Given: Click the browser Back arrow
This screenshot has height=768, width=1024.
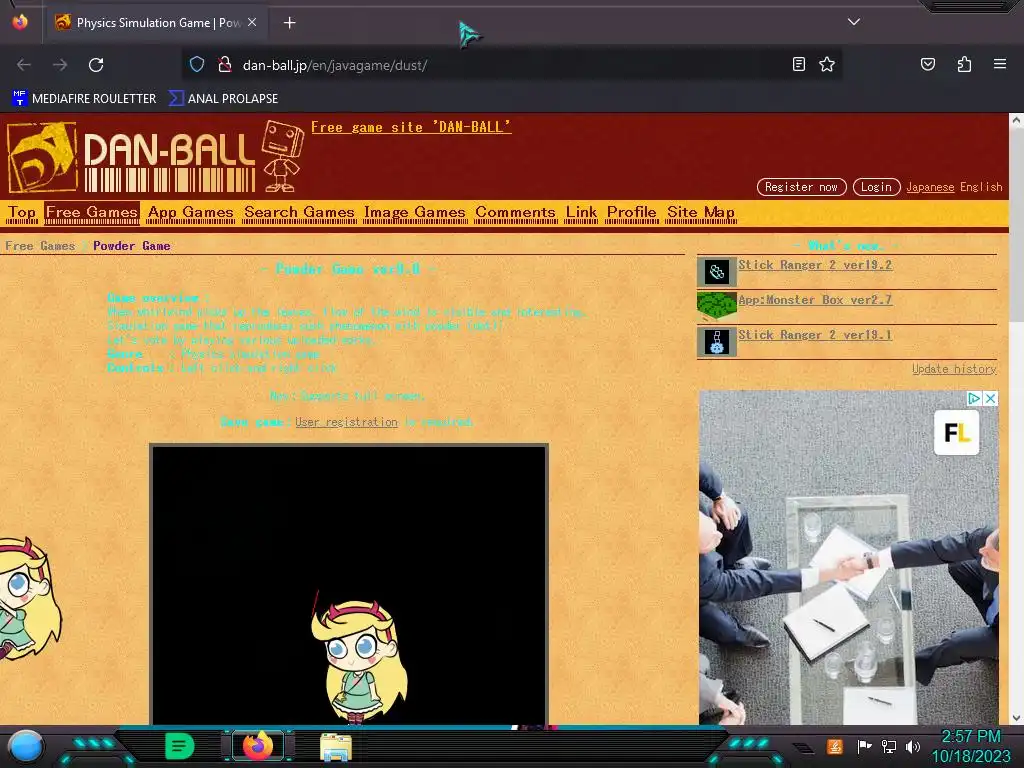Looking at the screenshot, I should point(24,65).
